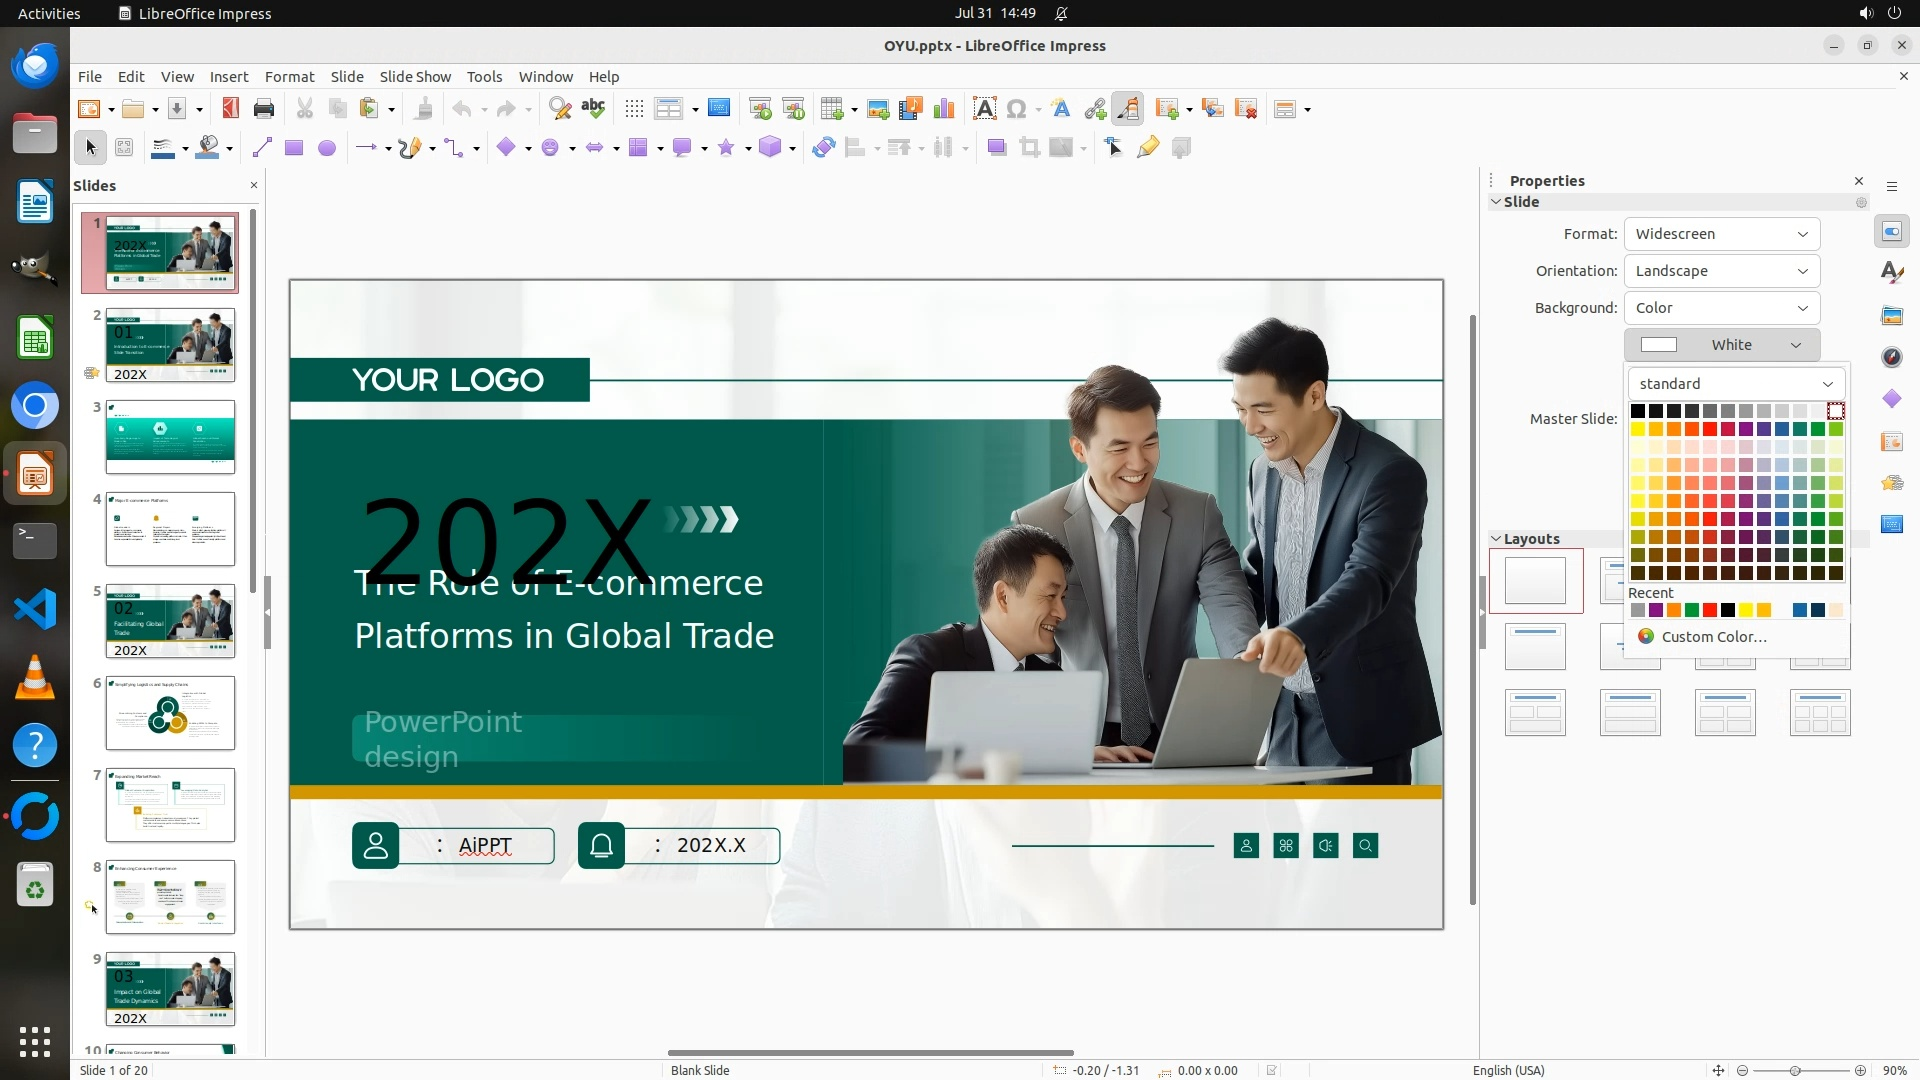The image size is (1920, 1080).
Task: Select the Crop Image tool
Action: (x=1029, y=148)
